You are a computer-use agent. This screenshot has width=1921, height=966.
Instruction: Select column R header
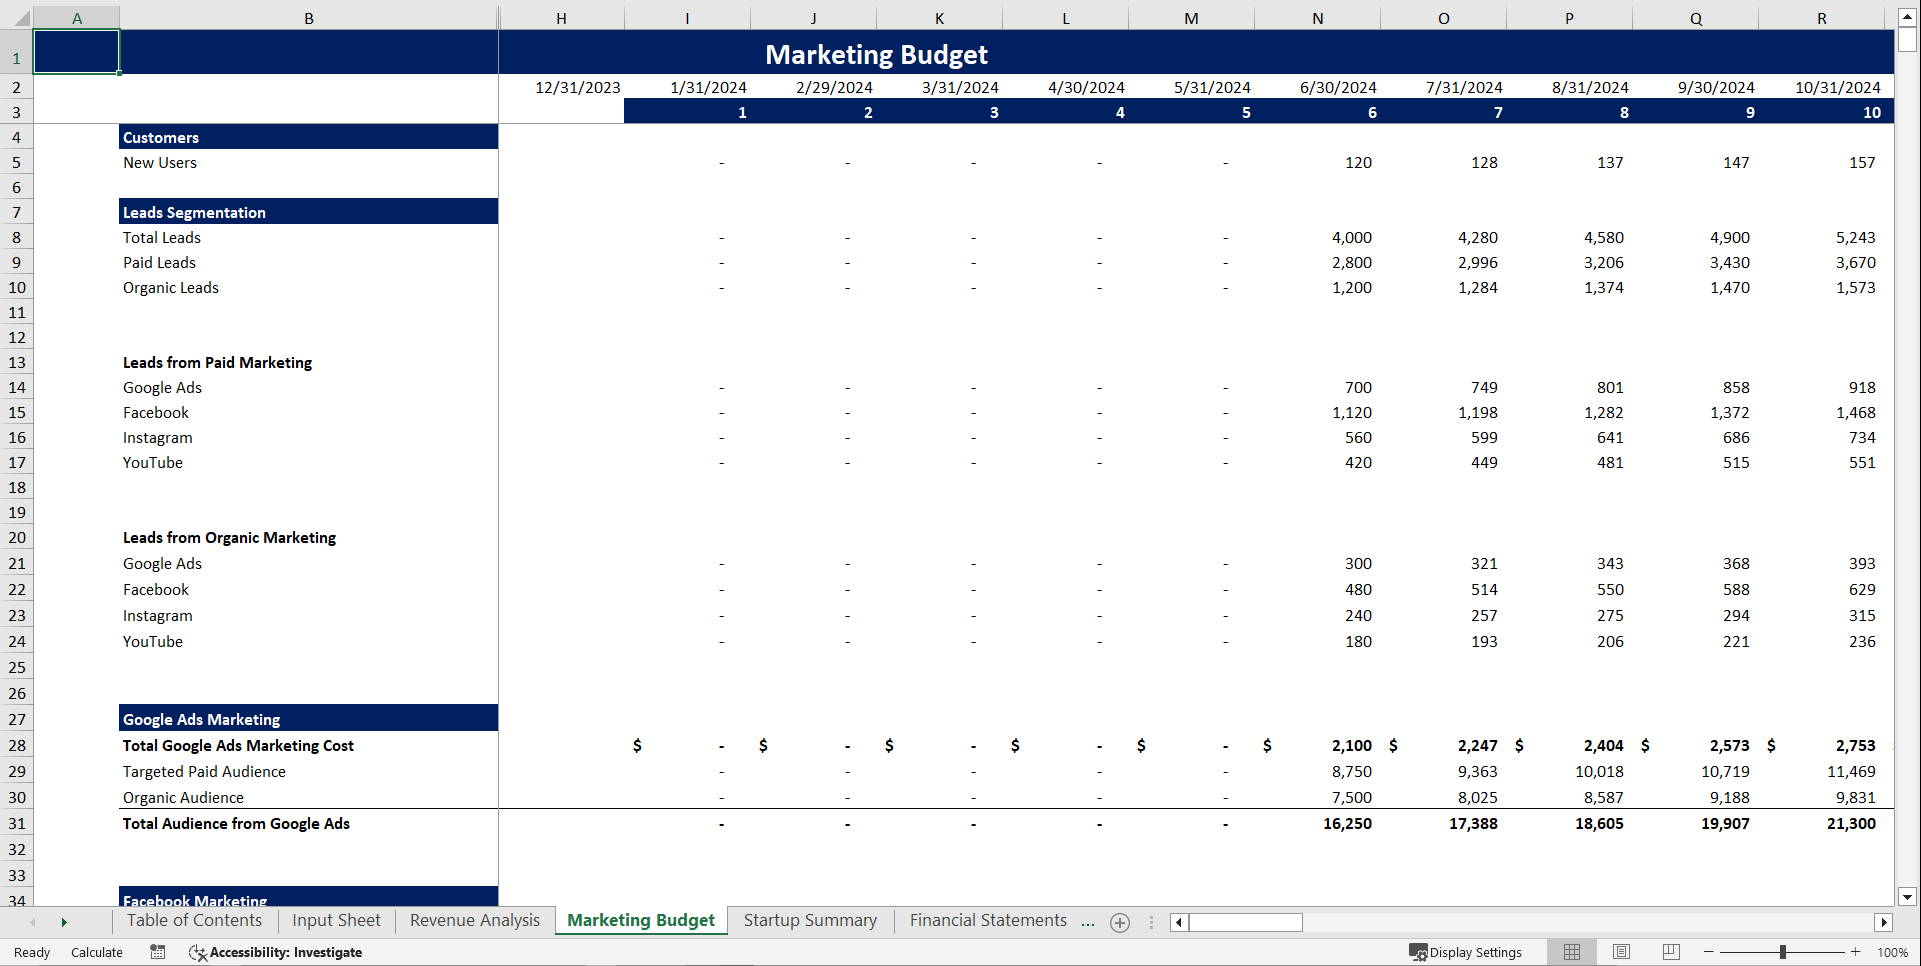1822,18
